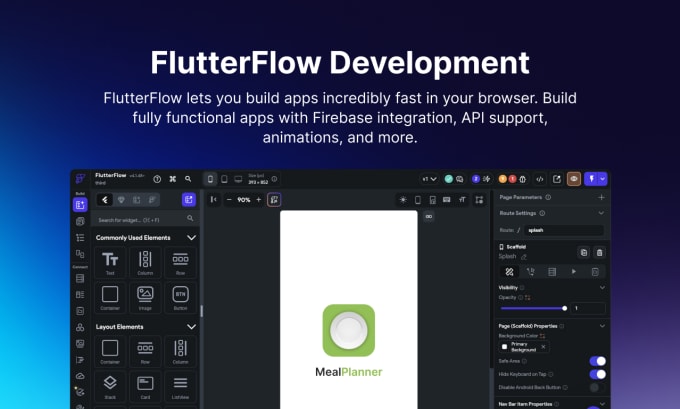680x409 pixels.
Task: Open the developer code view icon
Action: pyautogui.click(x=539, y=179)
